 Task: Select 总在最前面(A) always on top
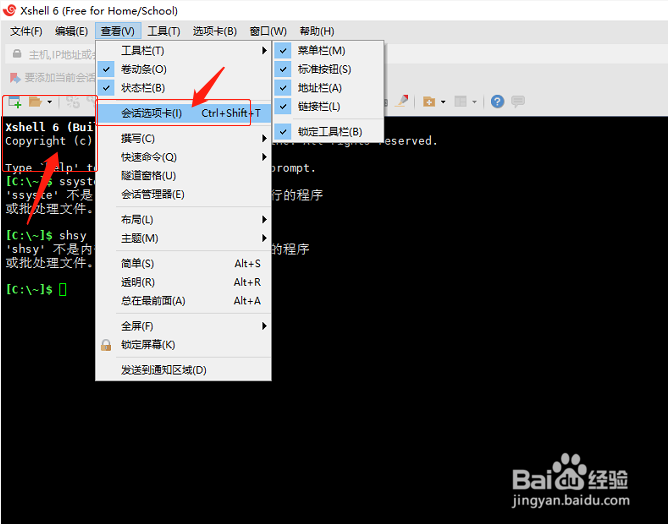point(184,301)
